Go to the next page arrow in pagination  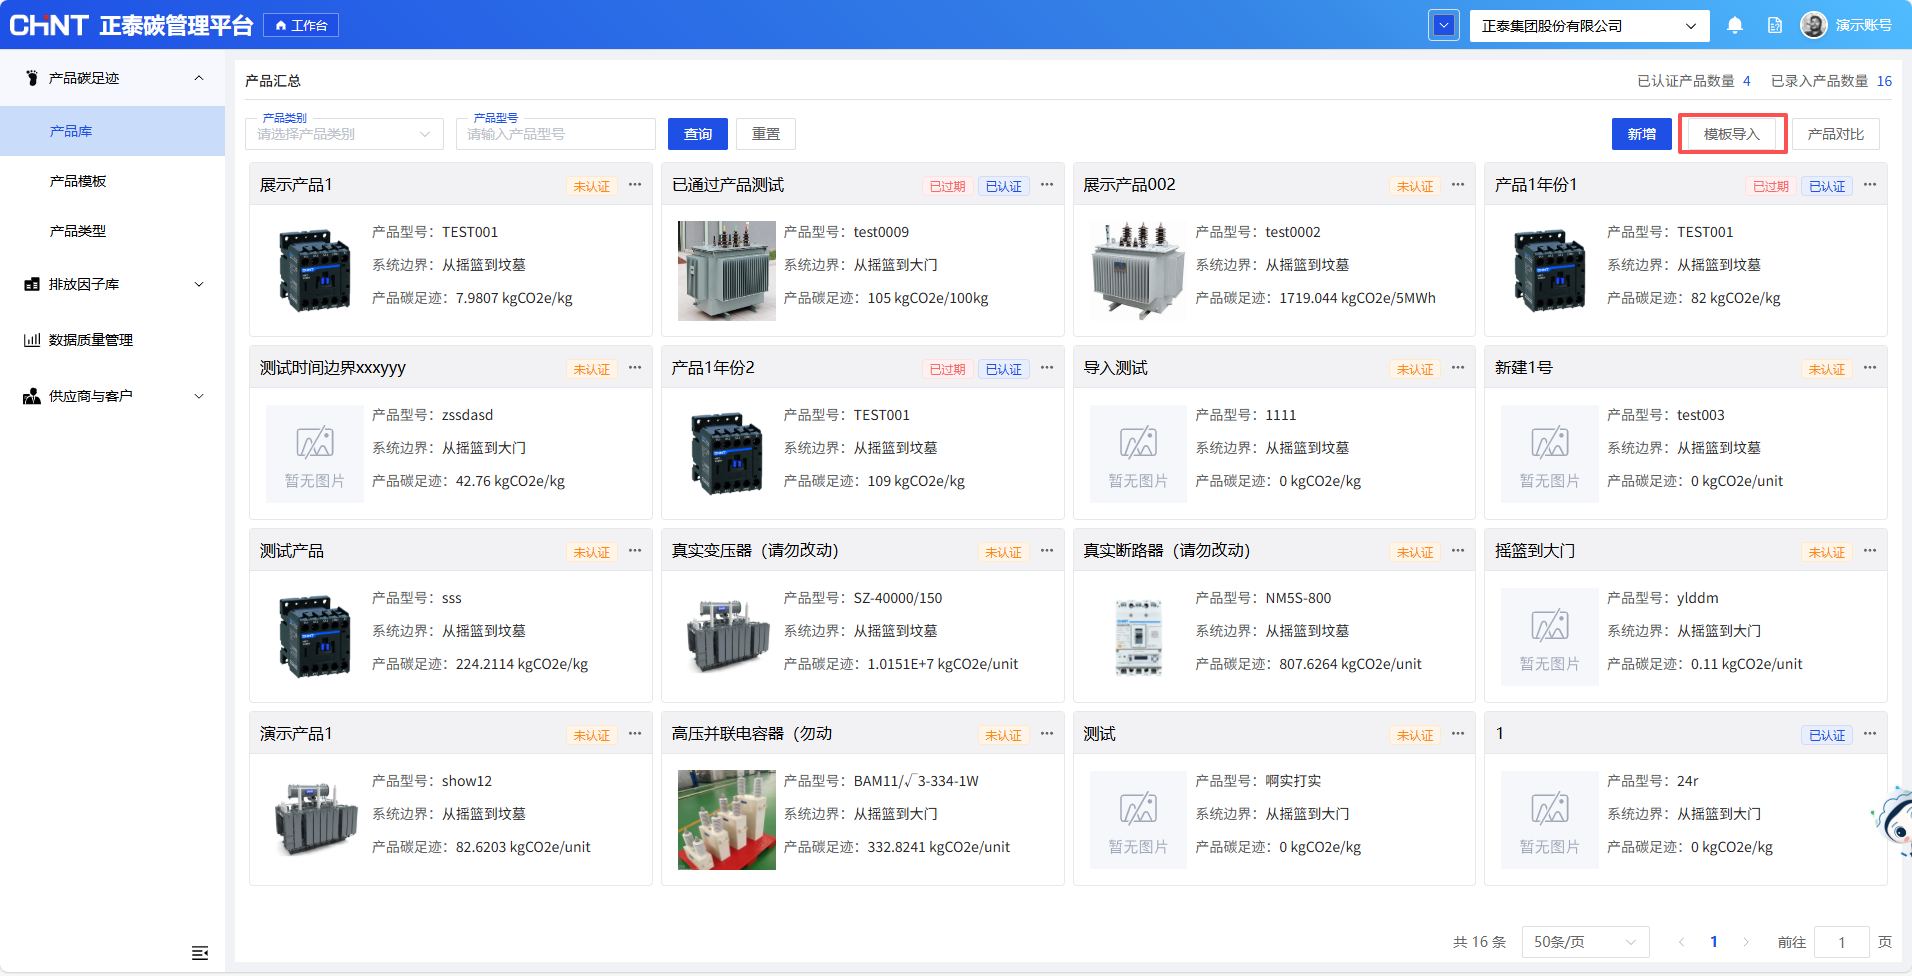1746,942
